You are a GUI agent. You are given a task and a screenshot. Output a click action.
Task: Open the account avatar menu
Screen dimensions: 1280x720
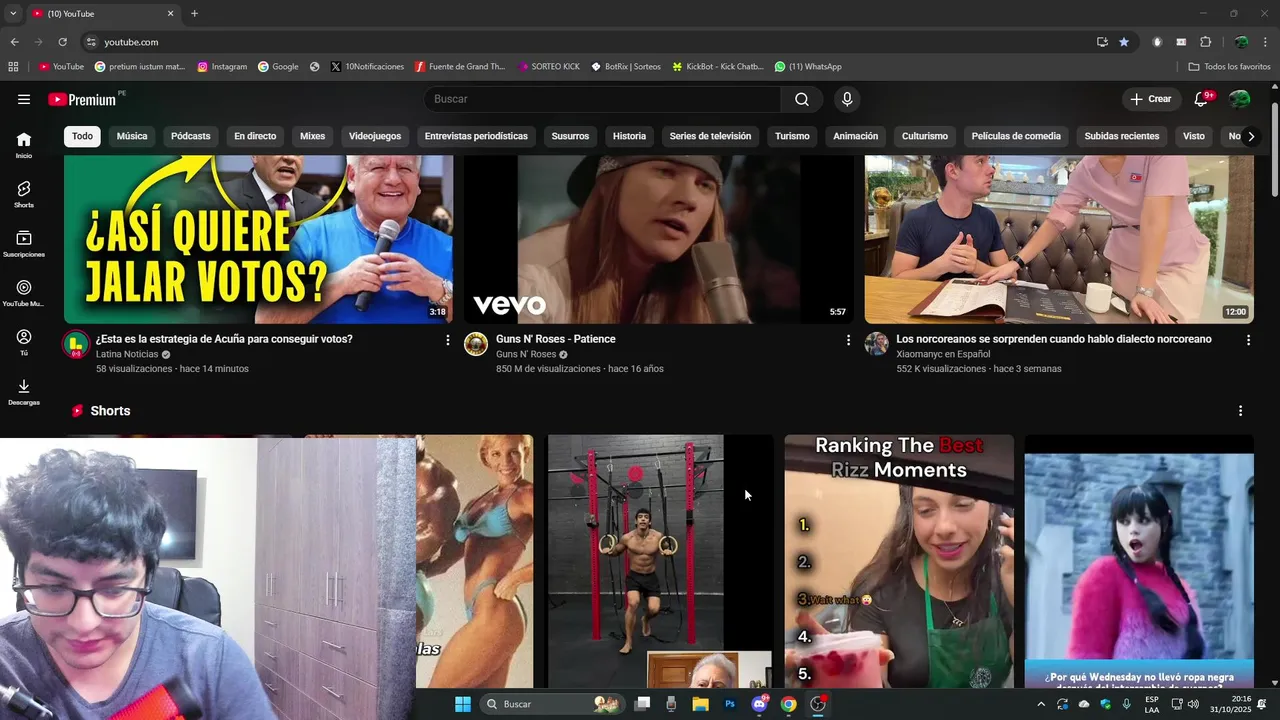point(1239,99)
